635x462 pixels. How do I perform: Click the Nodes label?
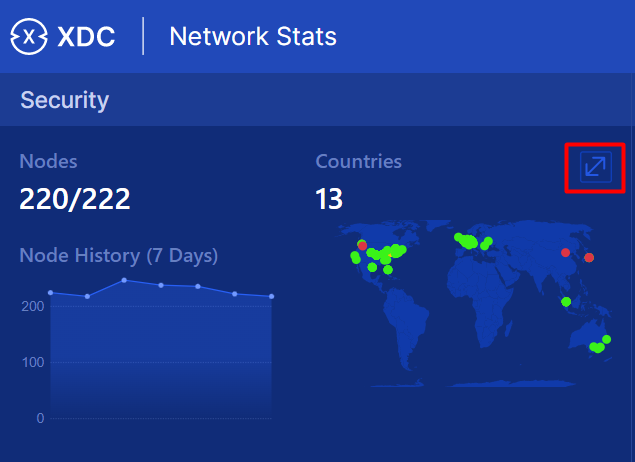point(48,161)
